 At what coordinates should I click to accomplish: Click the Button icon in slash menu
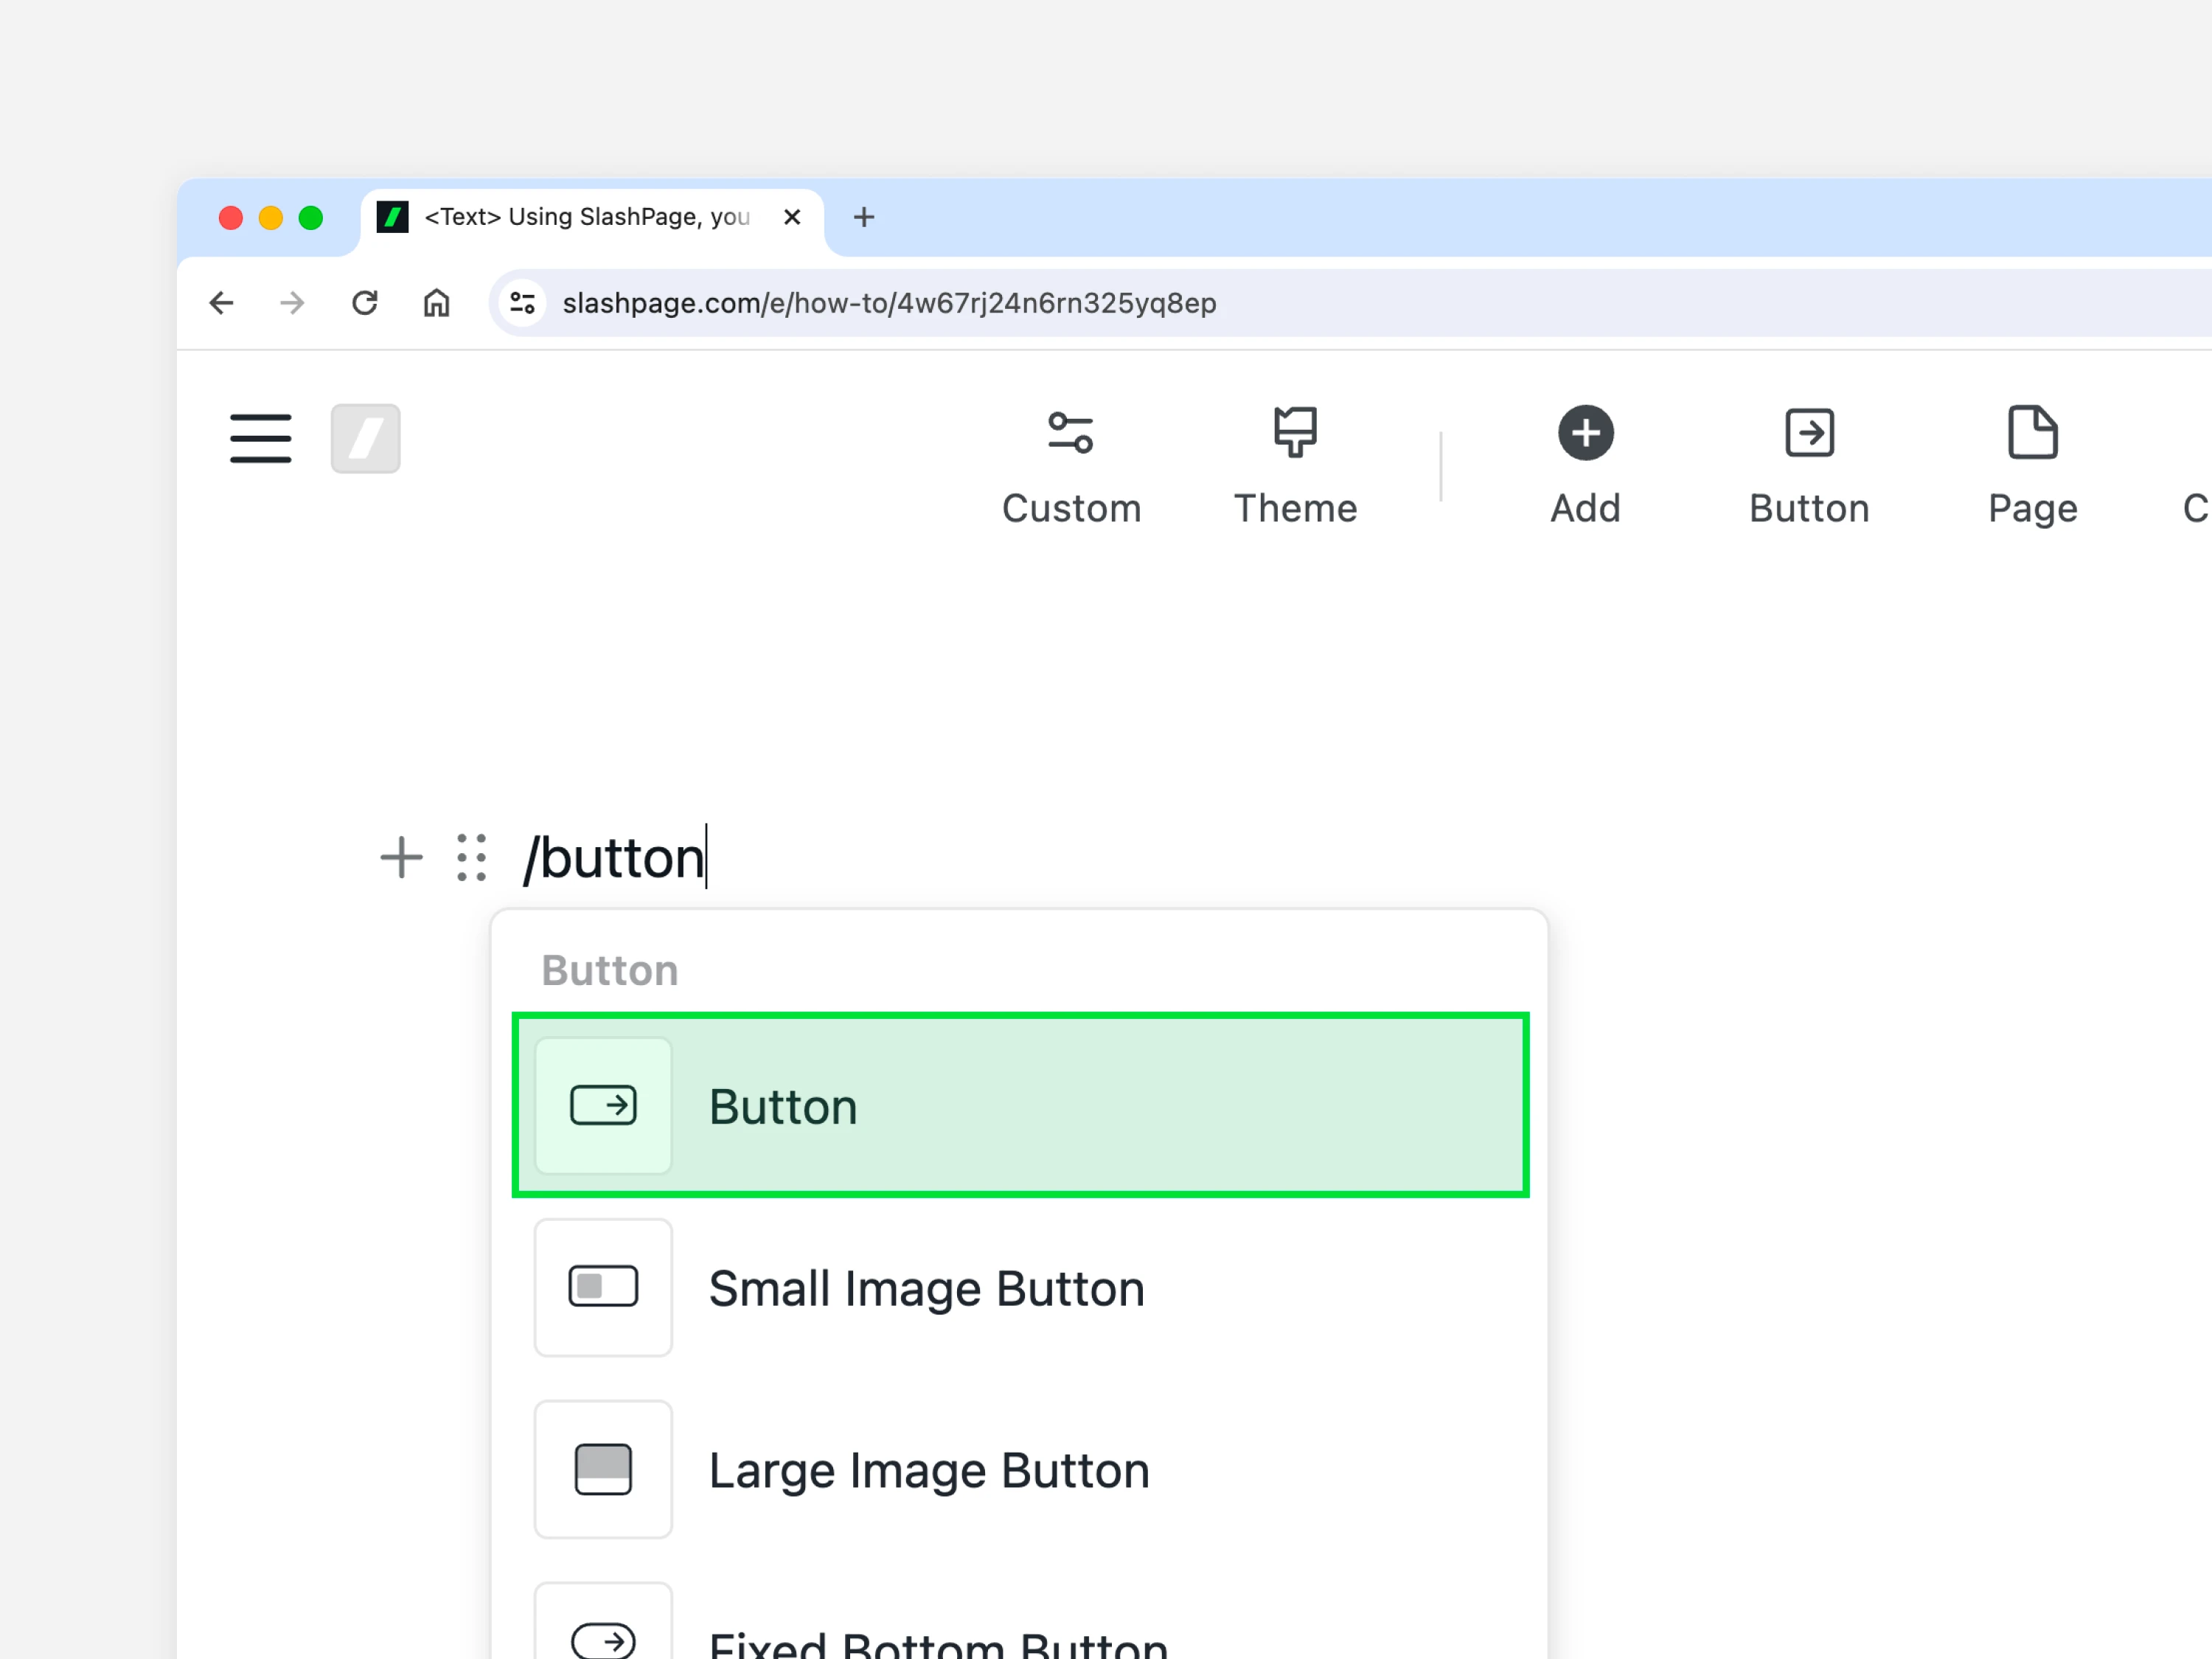[603, 1105]
